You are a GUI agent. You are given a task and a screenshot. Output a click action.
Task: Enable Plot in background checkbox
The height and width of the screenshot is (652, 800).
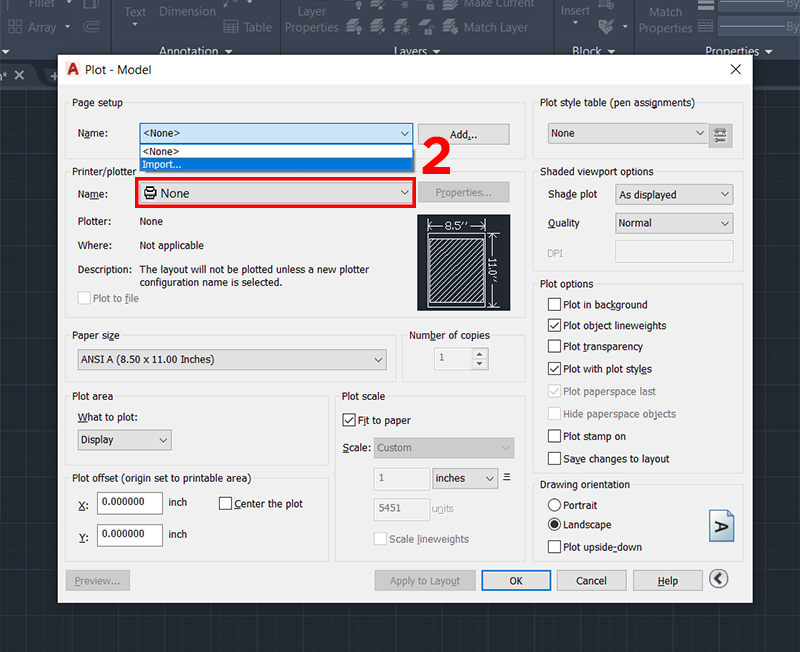555,305
